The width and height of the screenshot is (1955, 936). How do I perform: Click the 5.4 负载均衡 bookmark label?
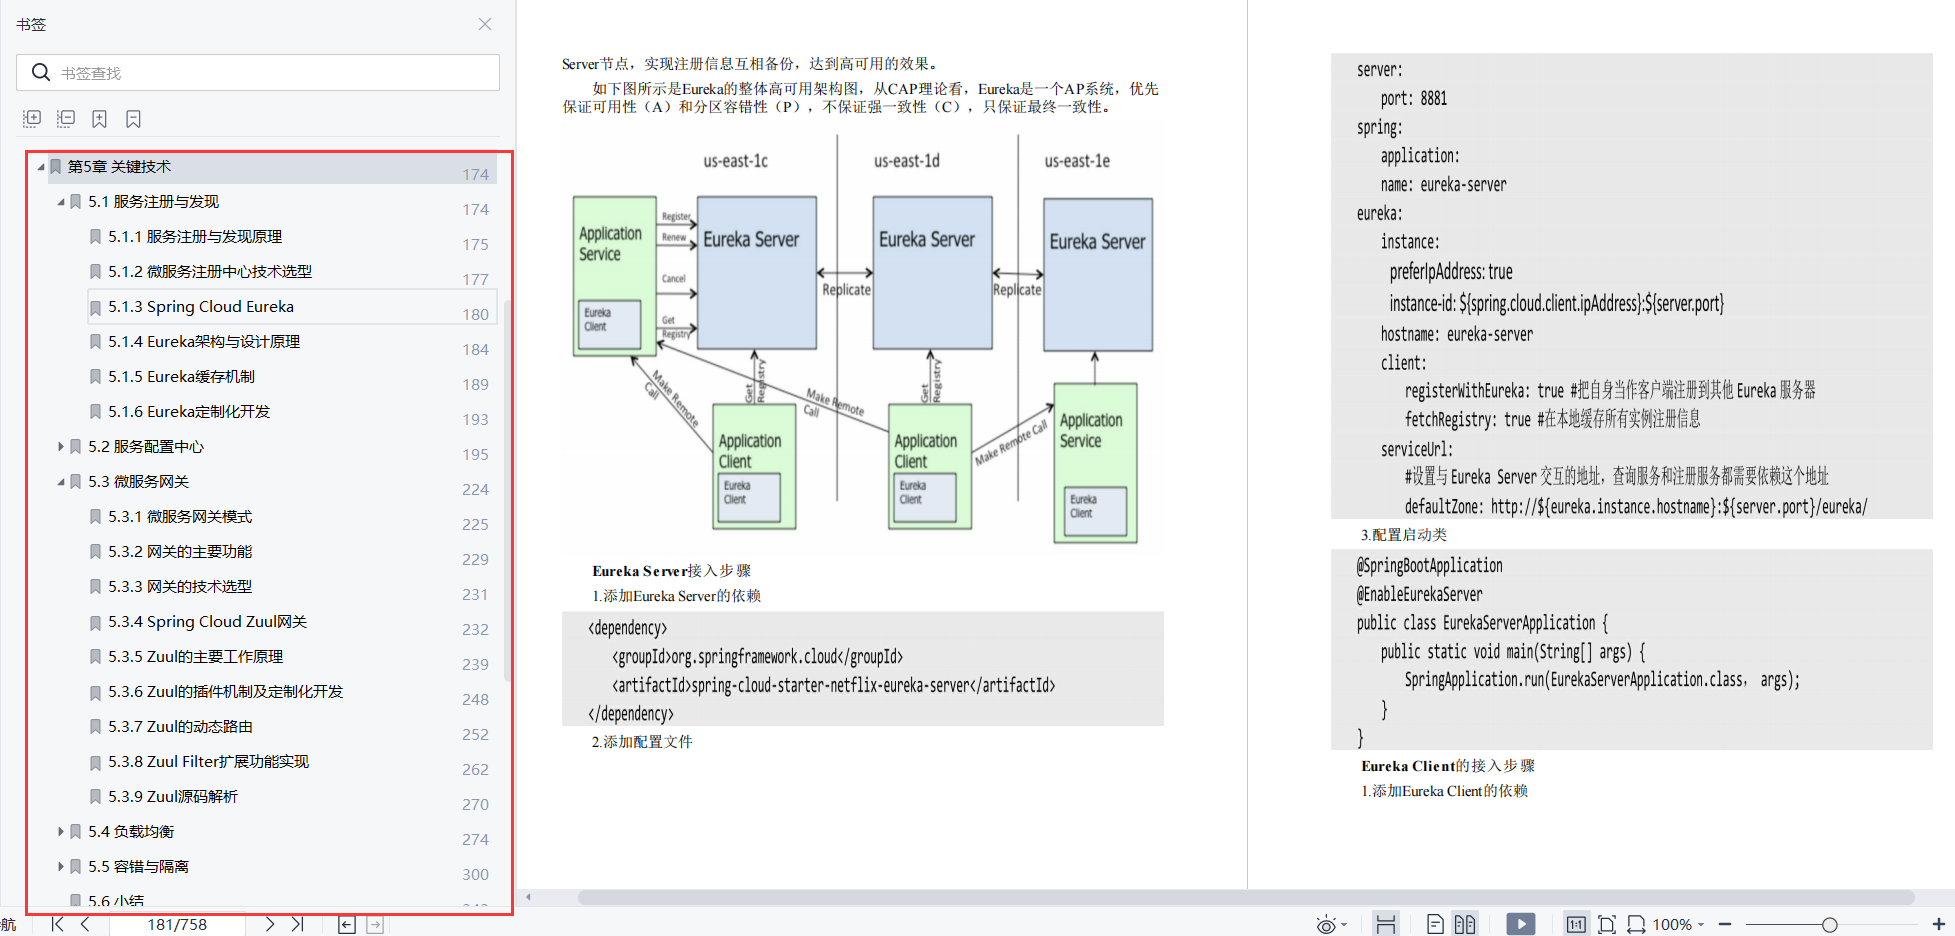pyautogui.click(x=131, y=832)
